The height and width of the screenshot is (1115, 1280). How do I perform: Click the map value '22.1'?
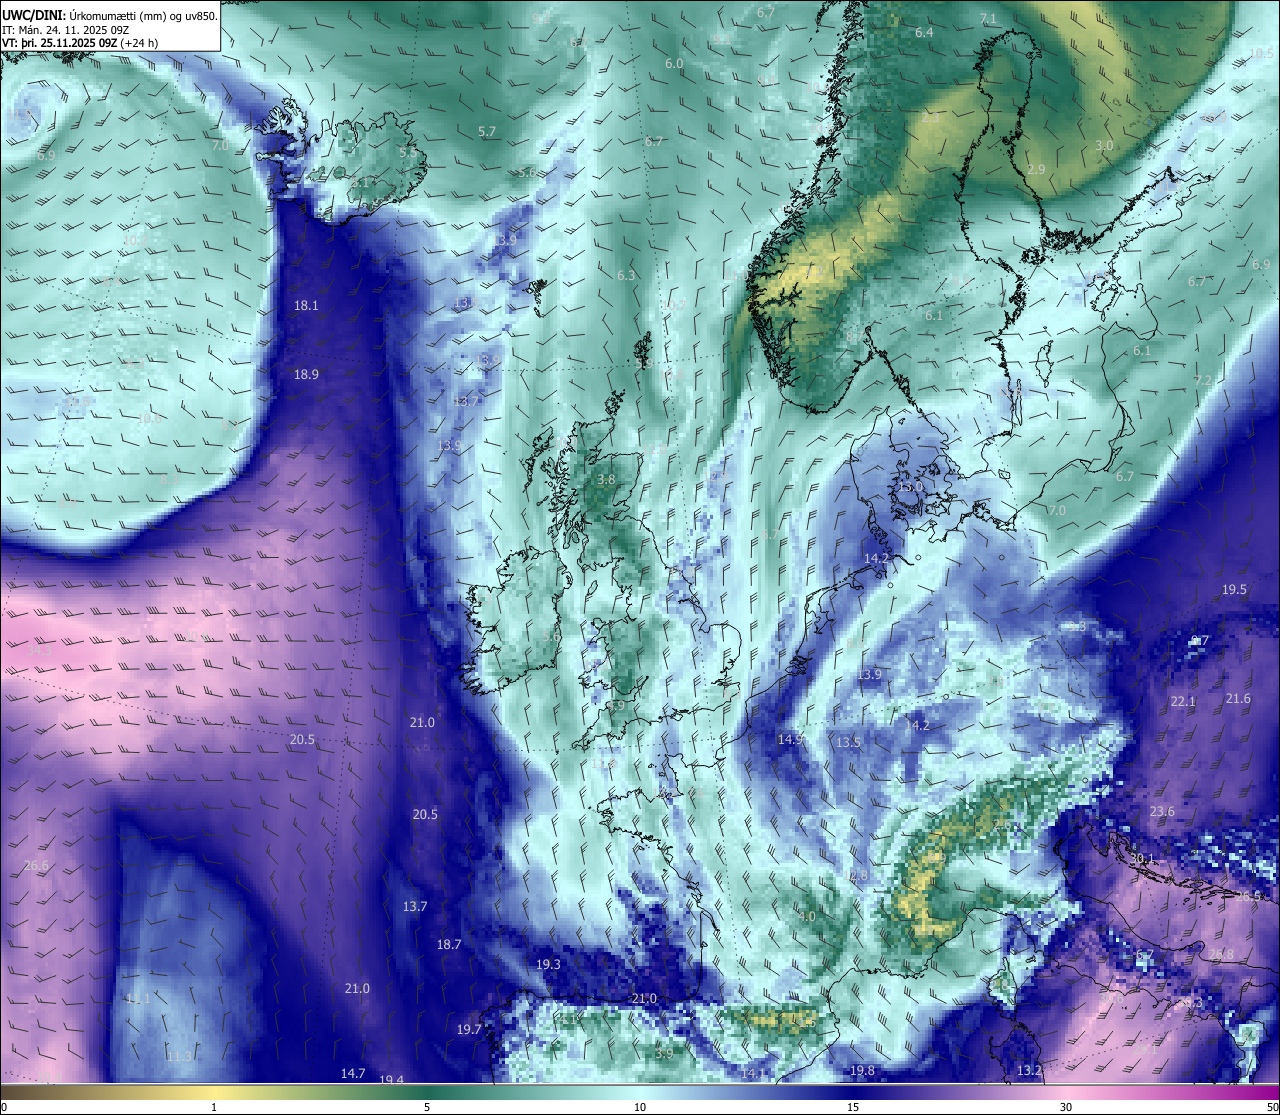(x=1183, y=701)
